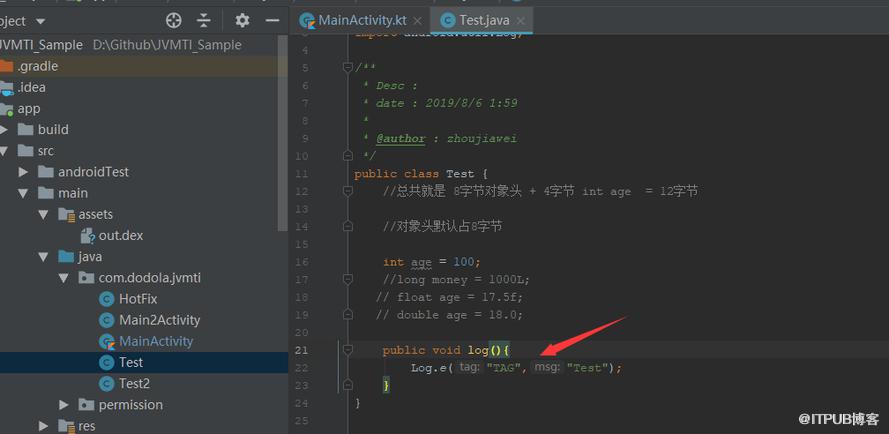Fold the comment block at line 12
Screen dimensions: 889x434
[348, 192]
